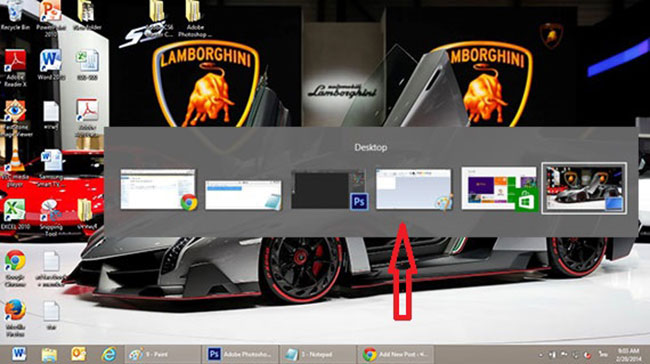Select the Desktop thumbnail in switcher
This screenshot has width=650, height=364.
tap(584, 188)
